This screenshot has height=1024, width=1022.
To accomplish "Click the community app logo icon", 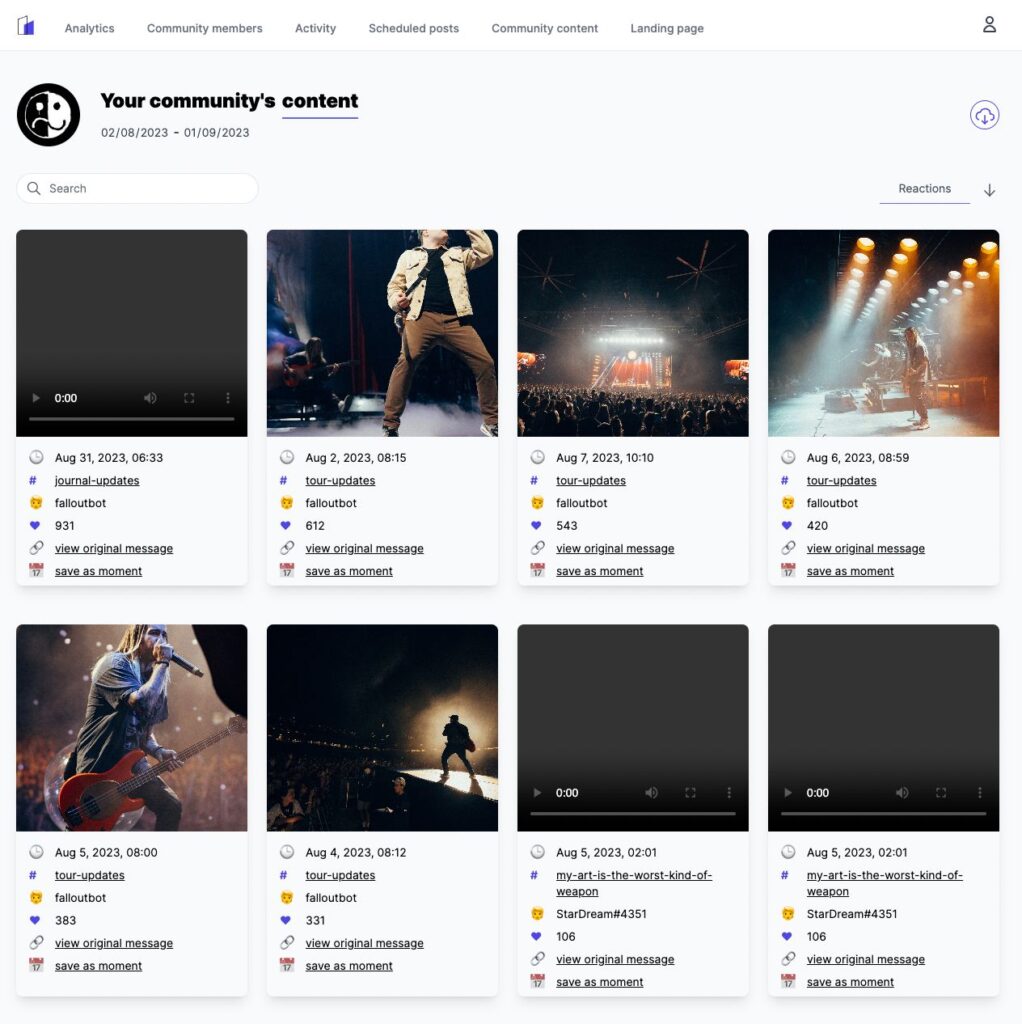I will coord(26,24).
